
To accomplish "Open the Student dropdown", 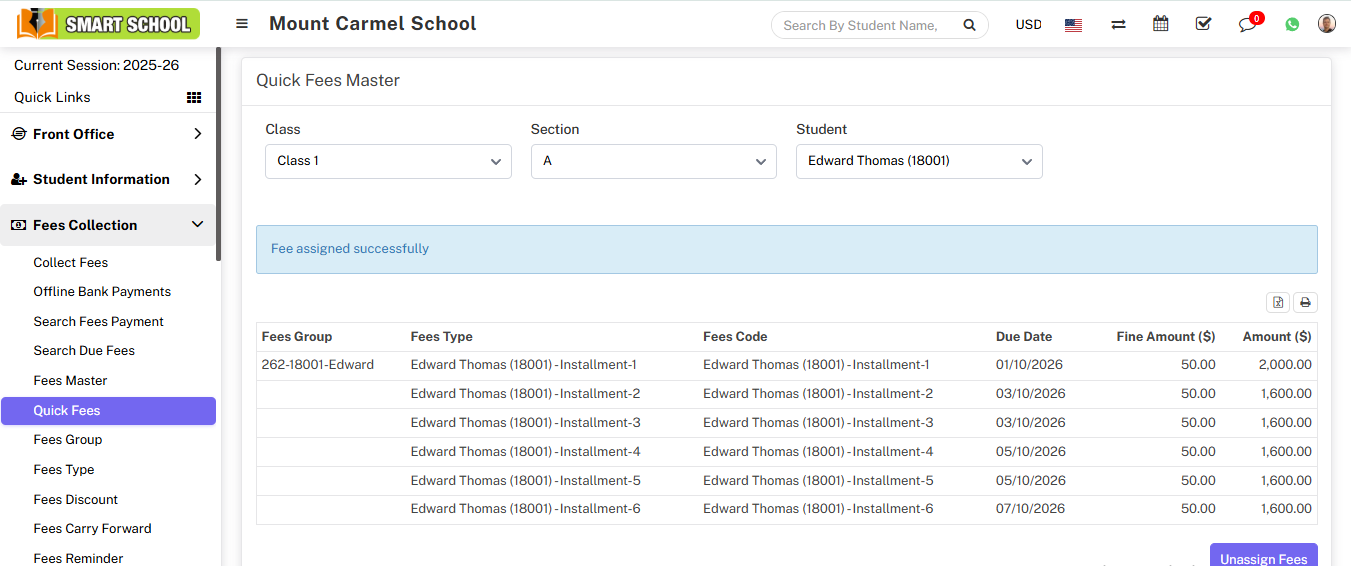I will pos(919,161).
